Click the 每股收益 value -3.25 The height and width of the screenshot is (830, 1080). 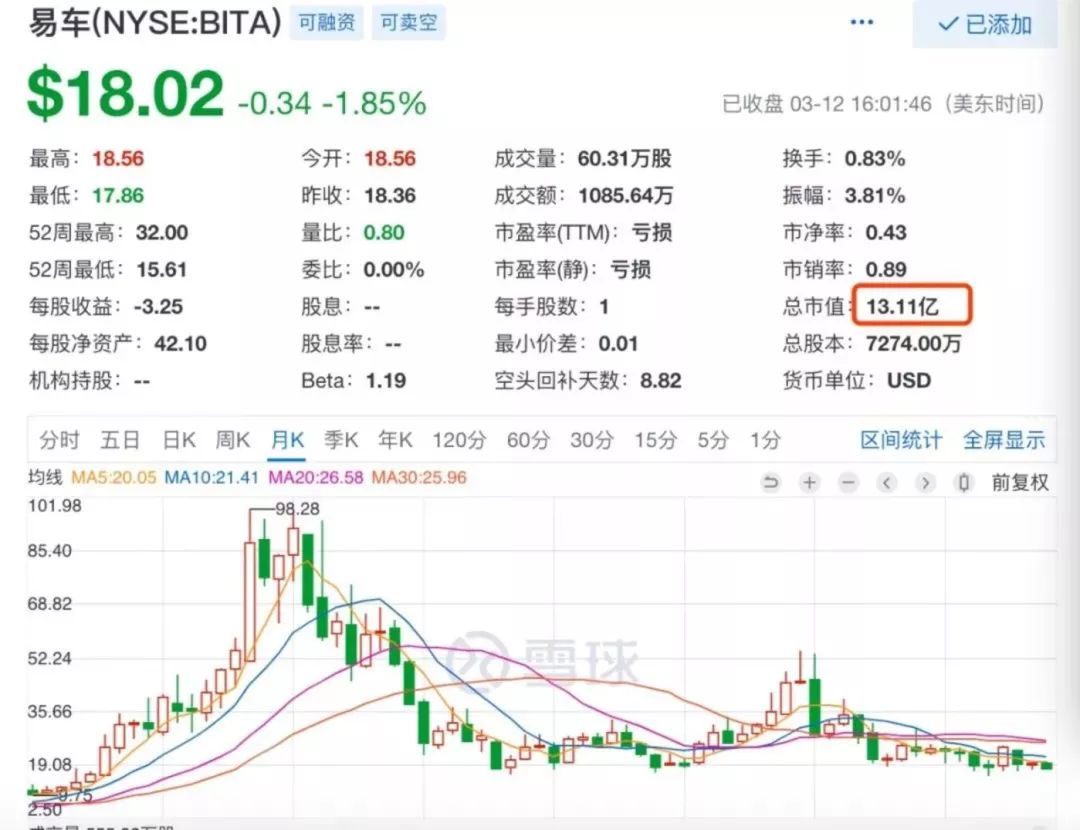point(158,307)
